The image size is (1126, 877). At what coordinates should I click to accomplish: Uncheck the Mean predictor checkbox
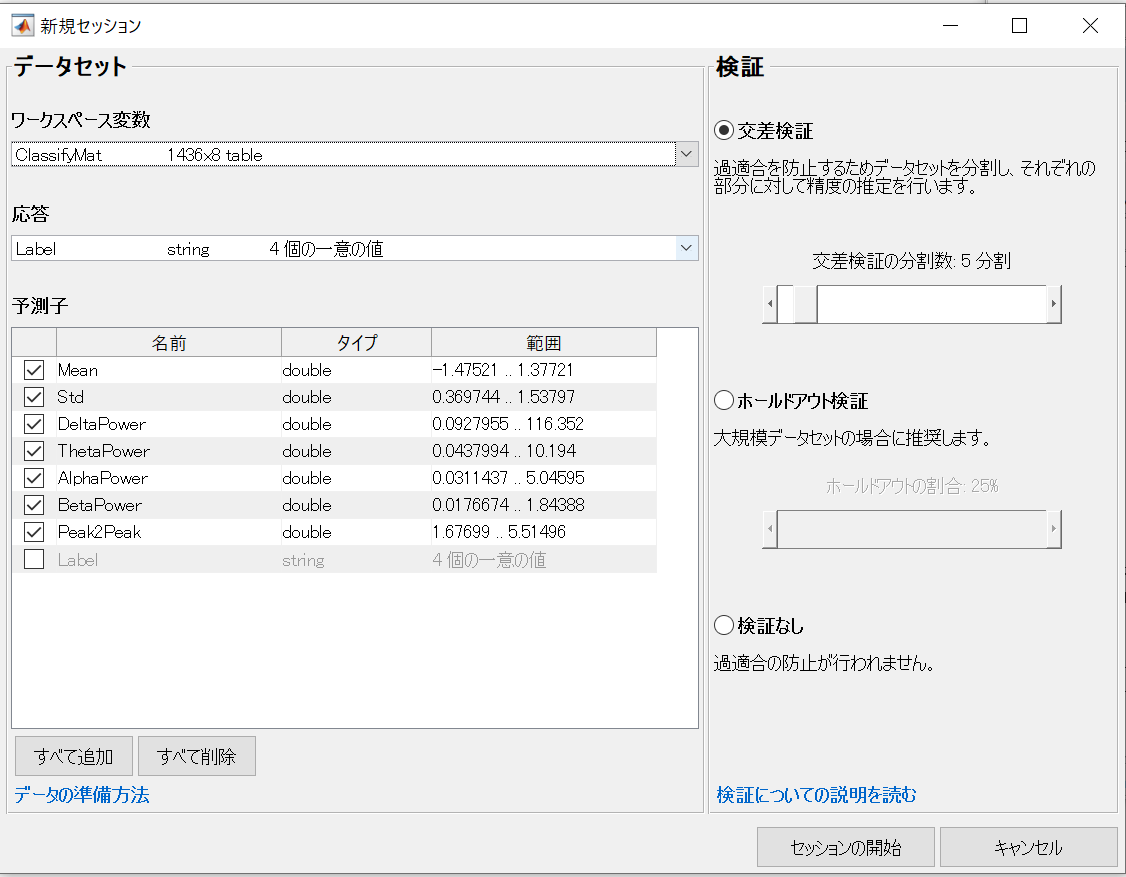pyautogui.click(x=34, y=370)
